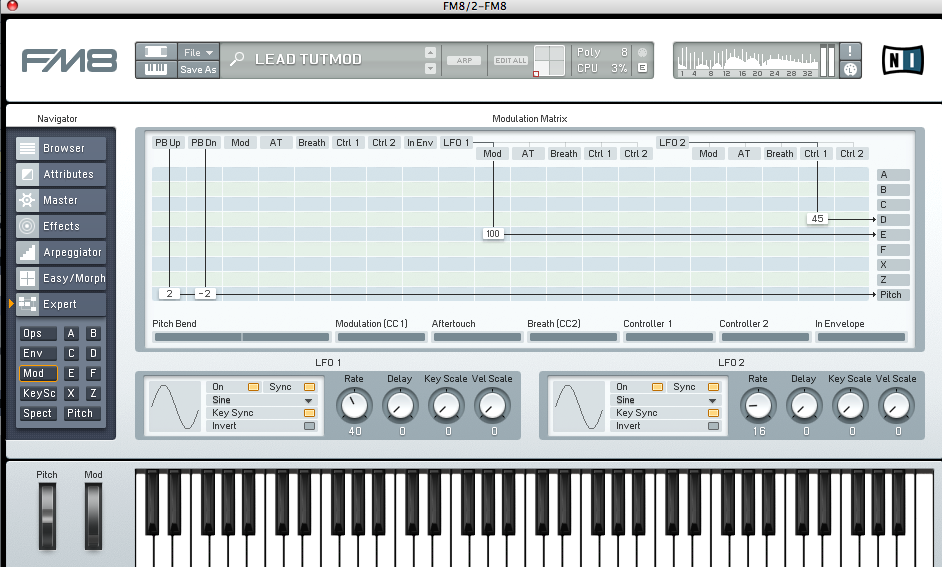
Task: Toggle the ARP button in header
Action: (x=464, y=61)
